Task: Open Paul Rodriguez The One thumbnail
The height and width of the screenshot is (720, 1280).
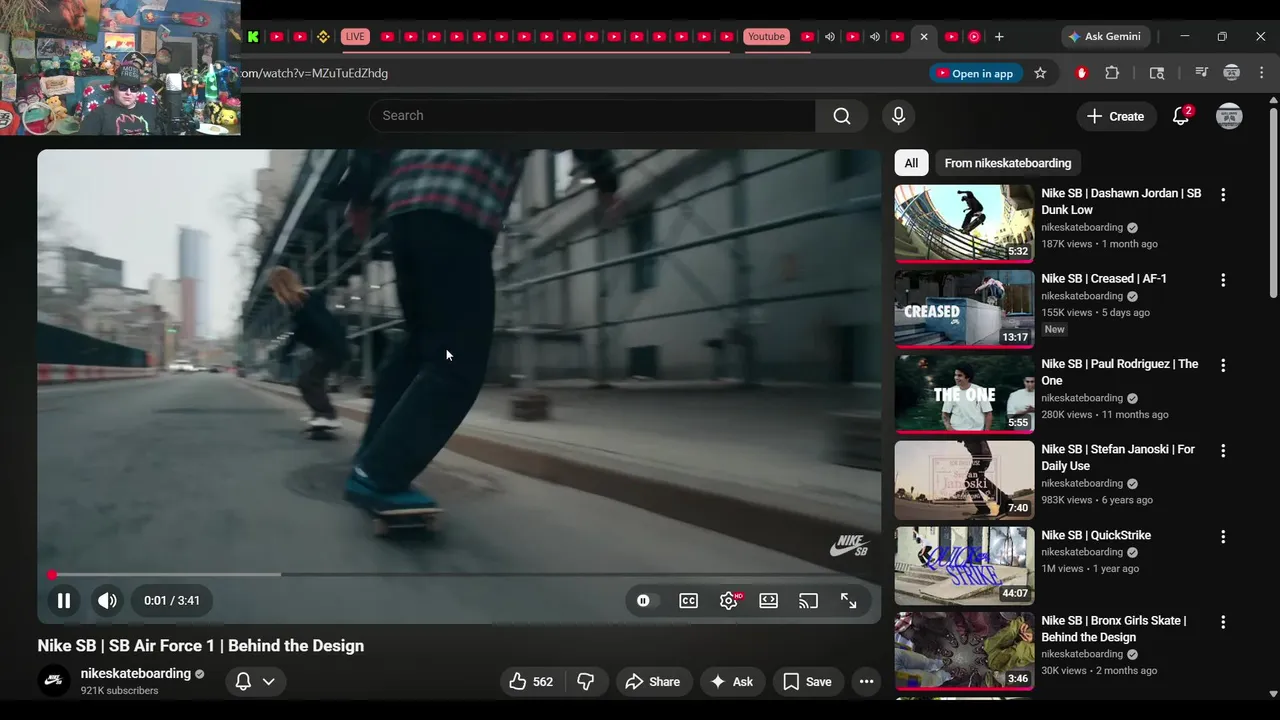Action: (964, 394)
